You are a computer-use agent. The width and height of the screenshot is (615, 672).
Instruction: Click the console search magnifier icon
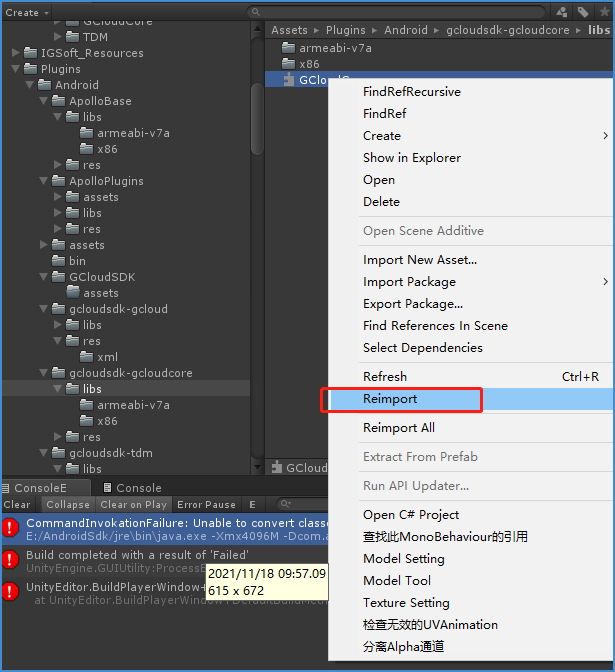285,504
